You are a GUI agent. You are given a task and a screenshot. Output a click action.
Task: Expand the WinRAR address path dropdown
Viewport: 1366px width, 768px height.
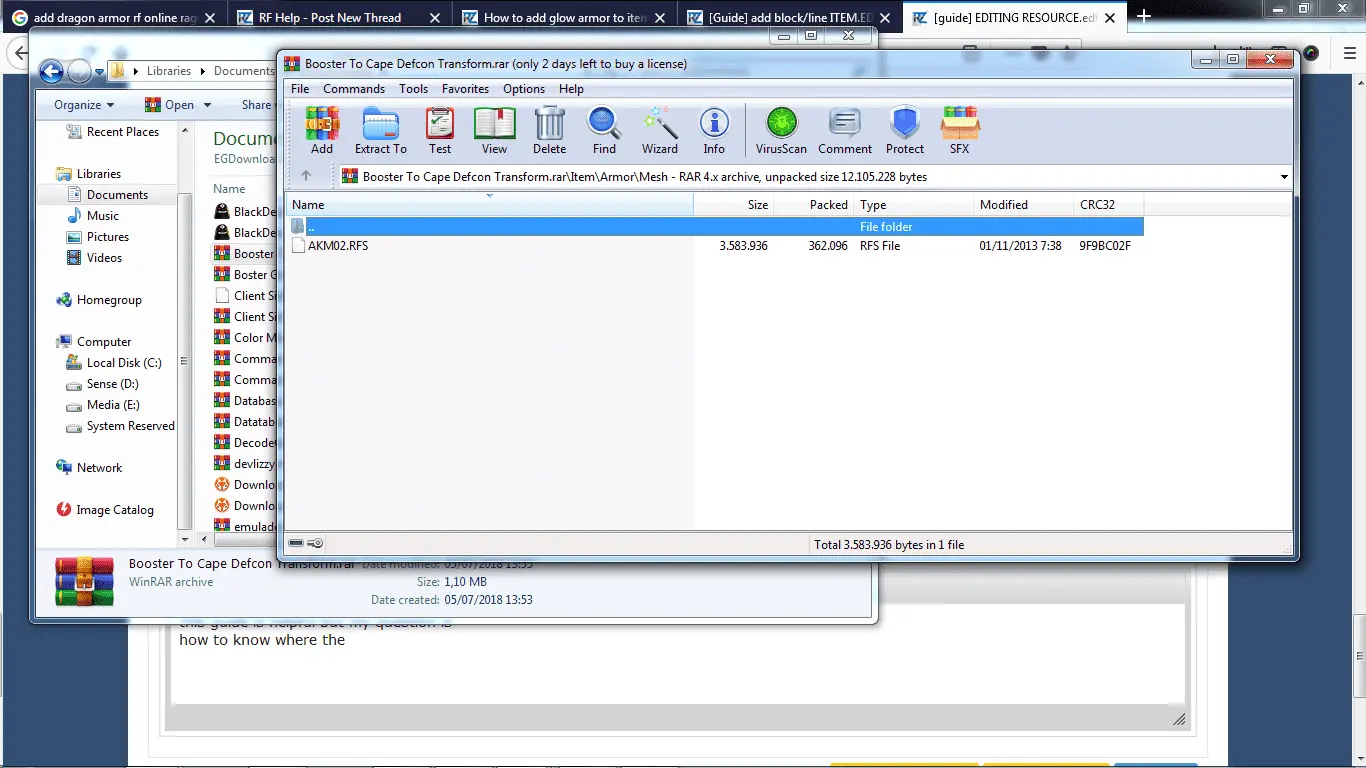(x=1284, y=177)
